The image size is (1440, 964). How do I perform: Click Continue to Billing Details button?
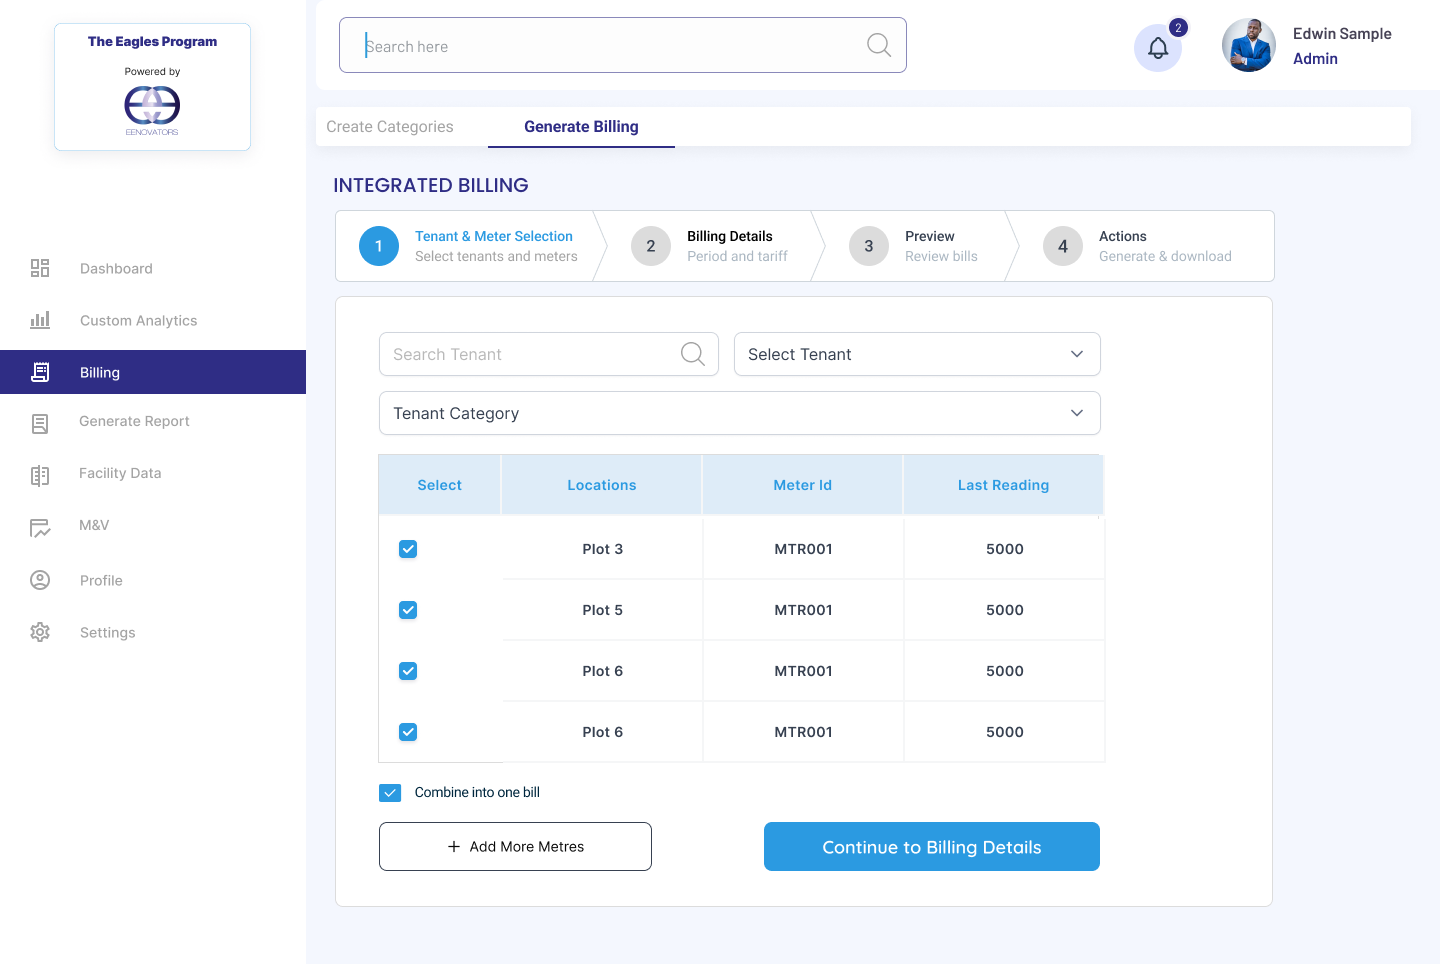click(x=932, y=847)
